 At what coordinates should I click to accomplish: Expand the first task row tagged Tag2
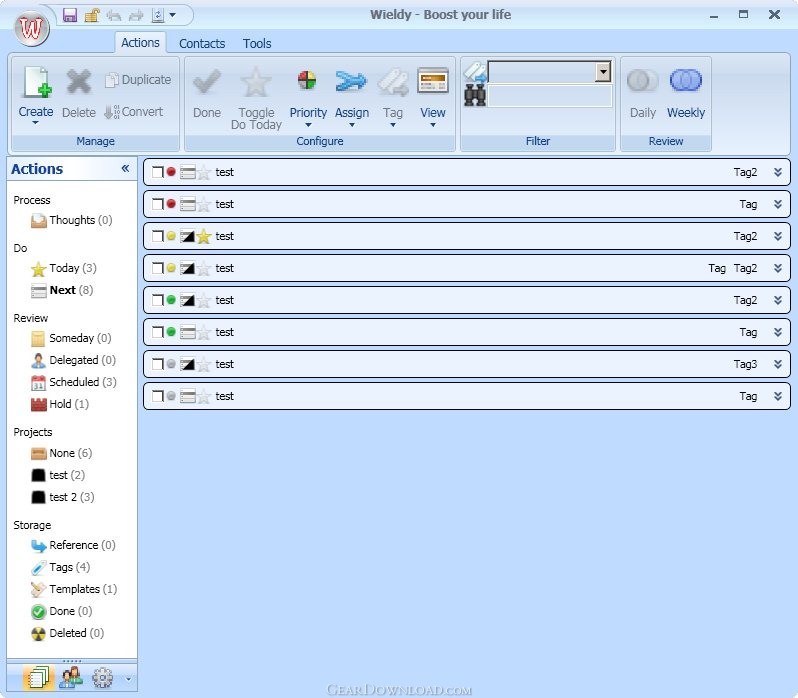[778, 172]
